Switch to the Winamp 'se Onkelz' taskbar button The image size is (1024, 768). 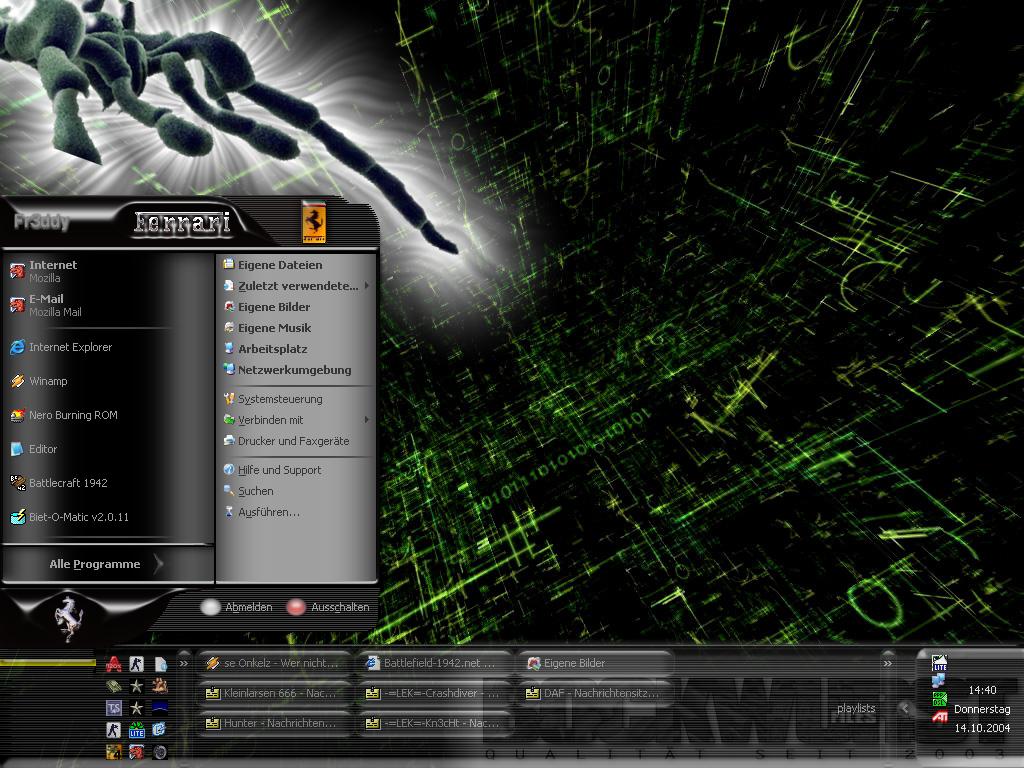(x=274, y=663)
